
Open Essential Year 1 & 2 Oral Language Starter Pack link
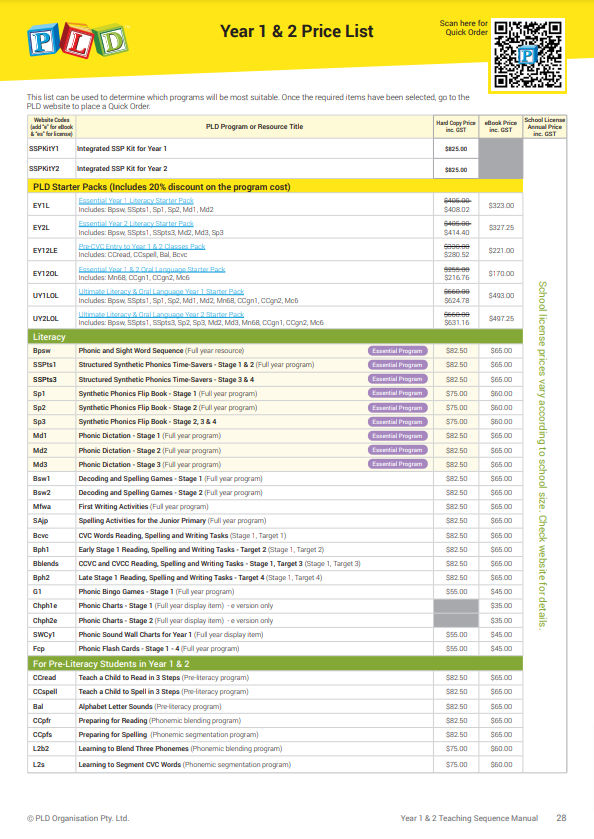coord(152,270)
